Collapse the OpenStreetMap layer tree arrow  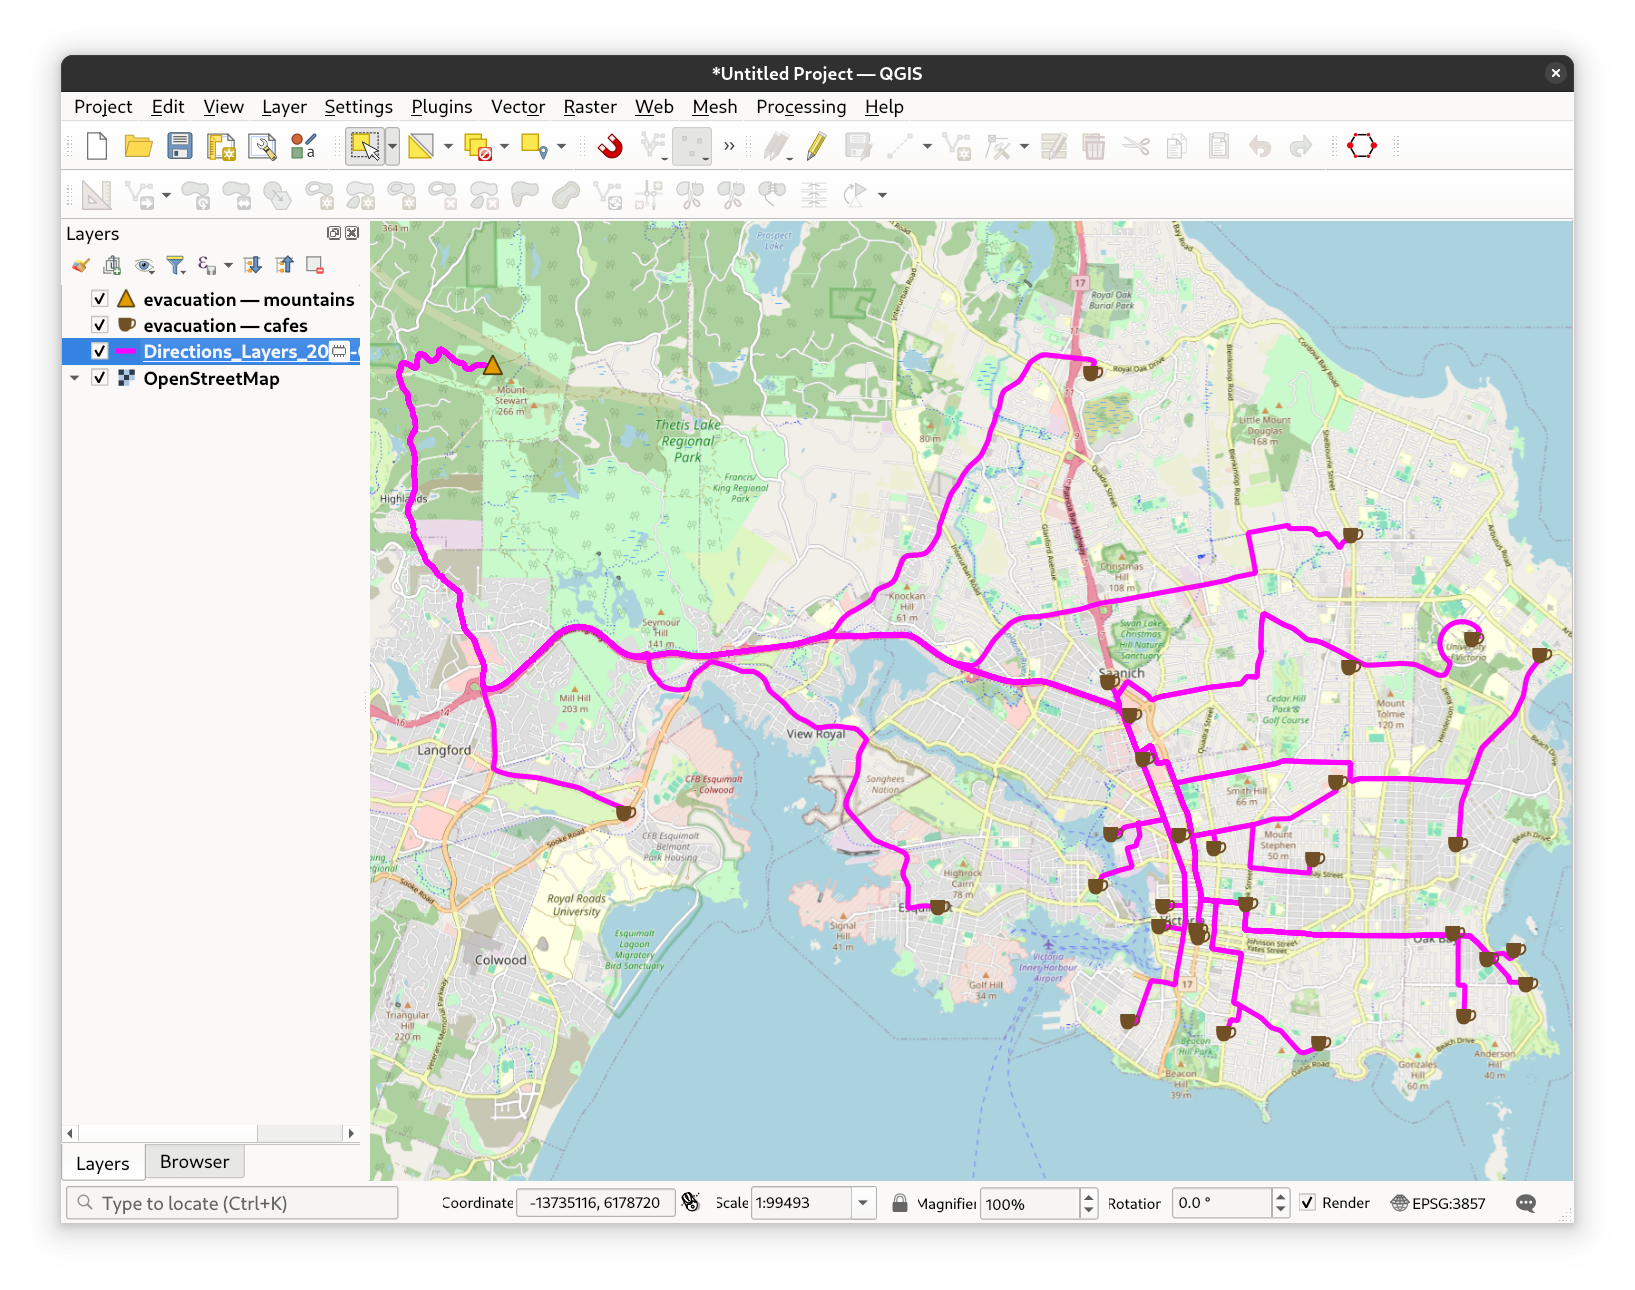tap(75, 379)
